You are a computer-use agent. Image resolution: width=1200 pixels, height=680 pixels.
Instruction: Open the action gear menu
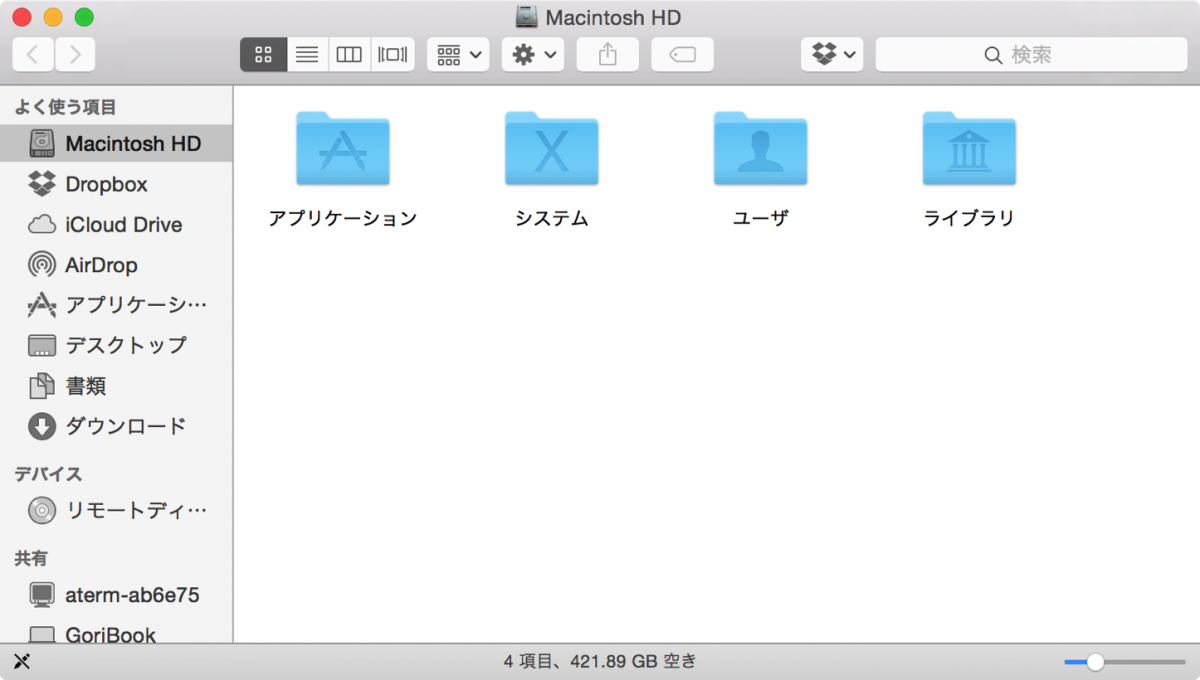pyautogui.click(x=532, y=54)
